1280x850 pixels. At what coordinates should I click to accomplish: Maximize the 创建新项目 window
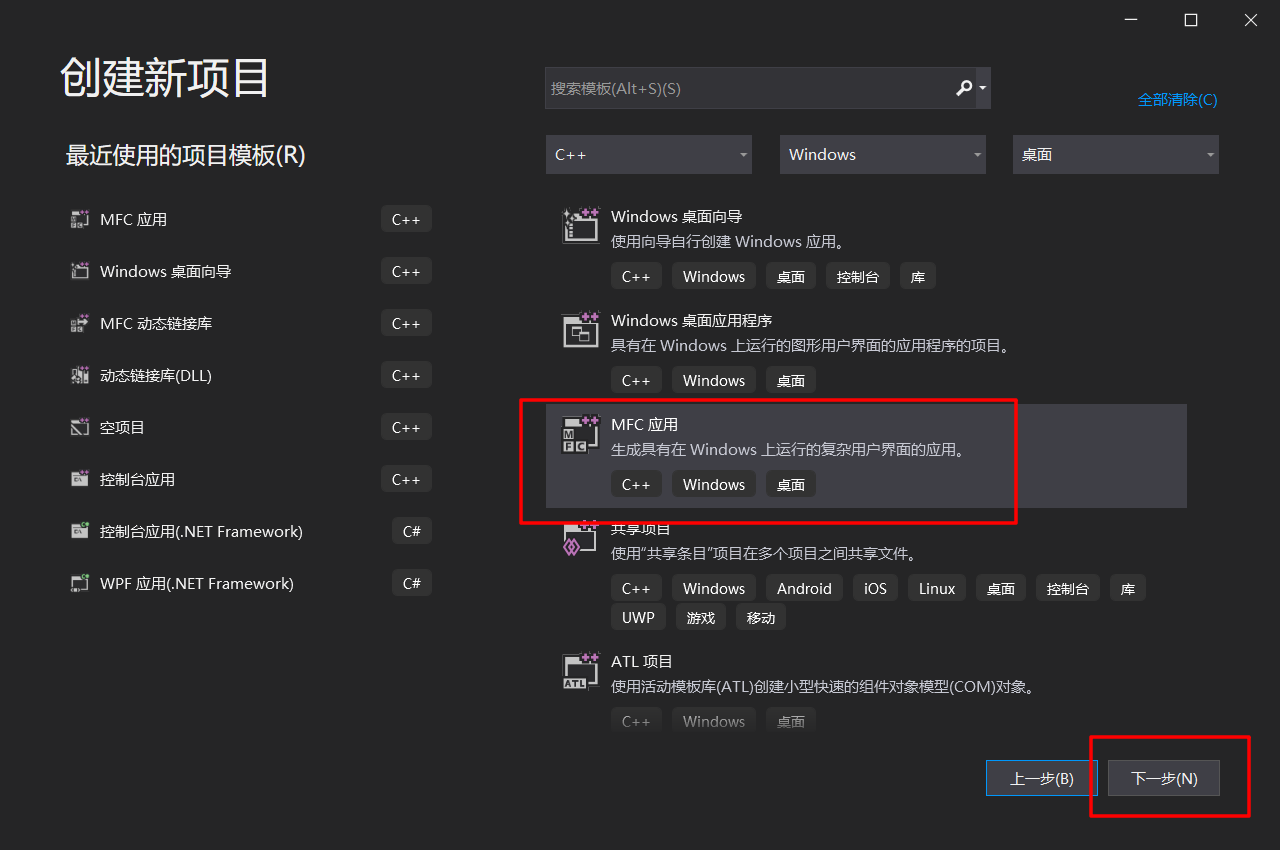(x=1191, y=20)
